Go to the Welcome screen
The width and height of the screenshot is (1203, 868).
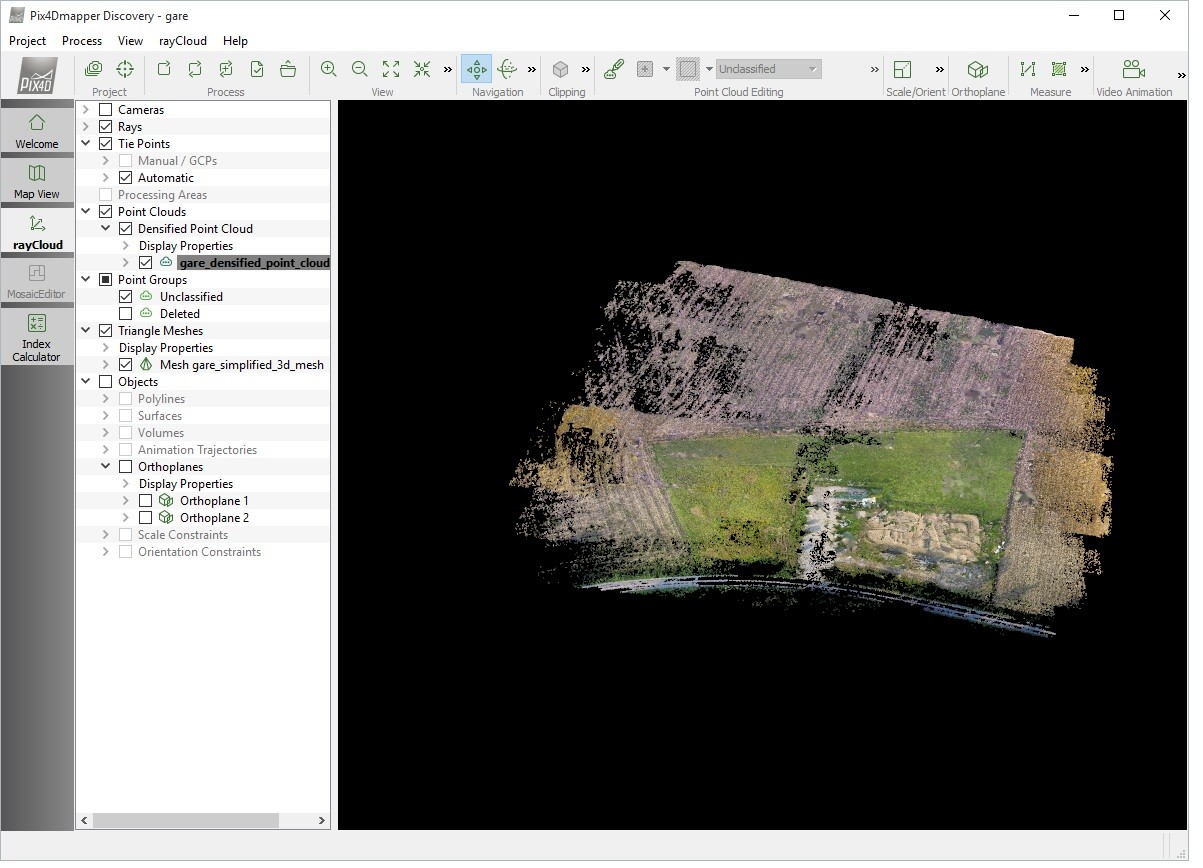coord(37,130)
